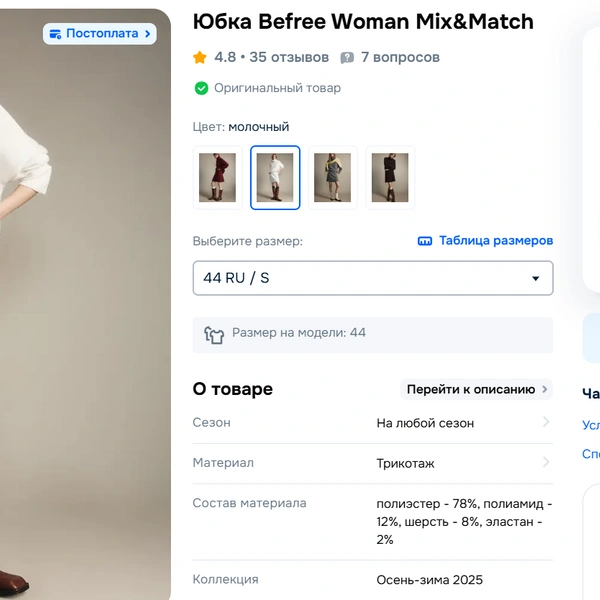600x600 pixels.
Task: Open the 7 вопросов questions link
Action: click(x=400, y=58)
